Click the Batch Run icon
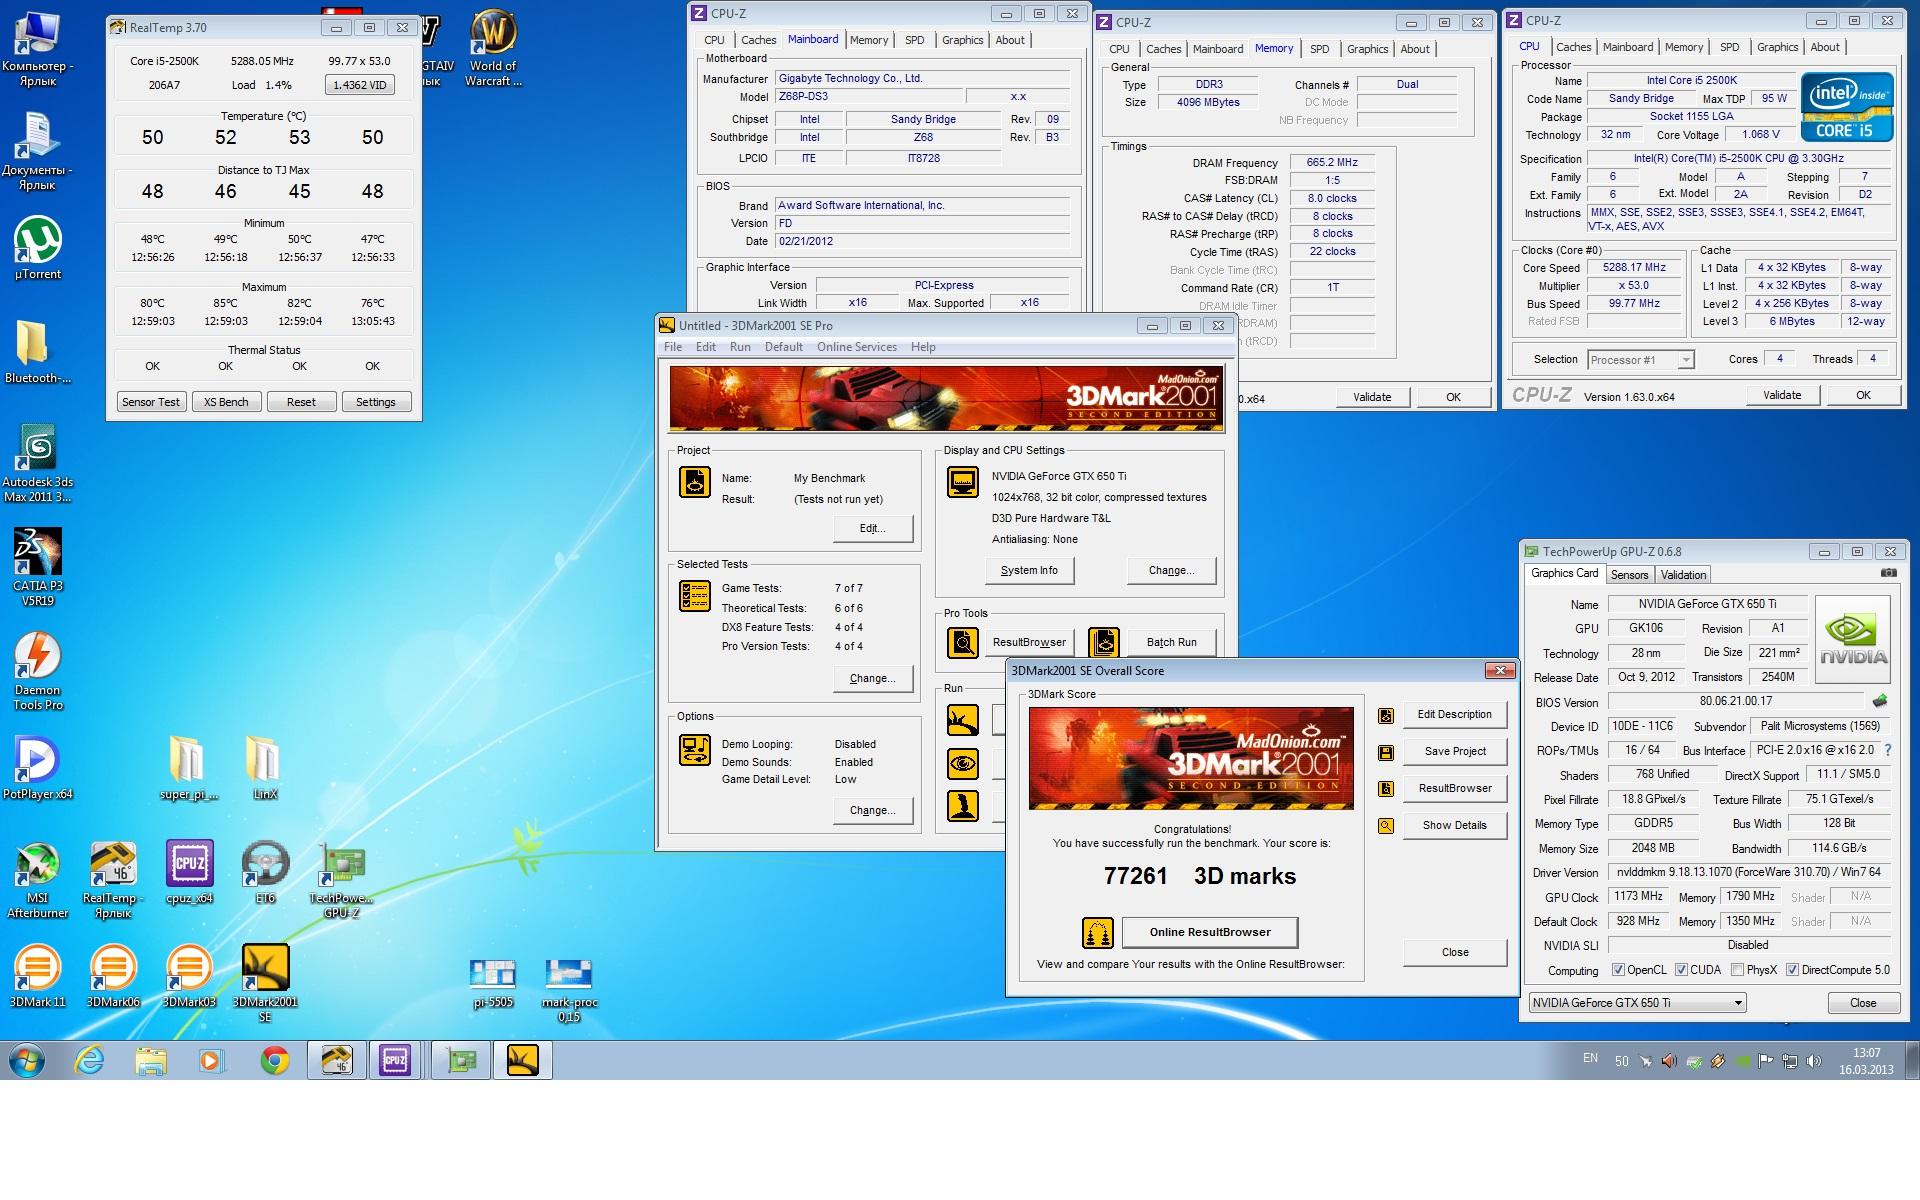The width and height of the screenshot is (1920, 1200). pos(1103,642)
